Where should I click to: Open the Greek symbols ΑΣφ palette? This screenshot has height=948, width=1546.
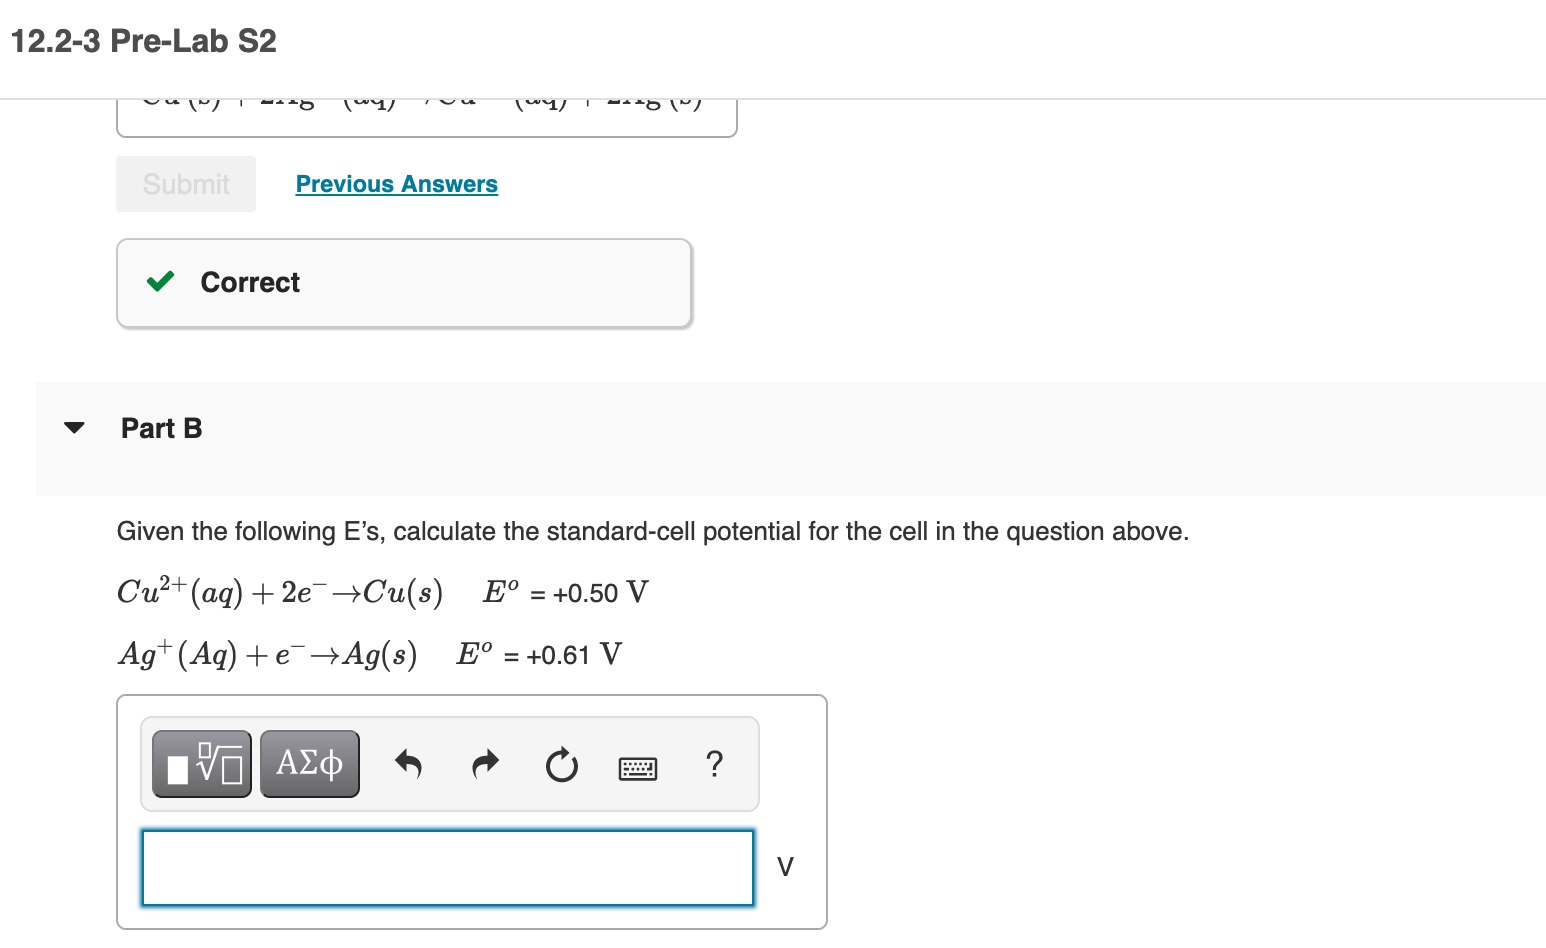[x=310, y=764]
